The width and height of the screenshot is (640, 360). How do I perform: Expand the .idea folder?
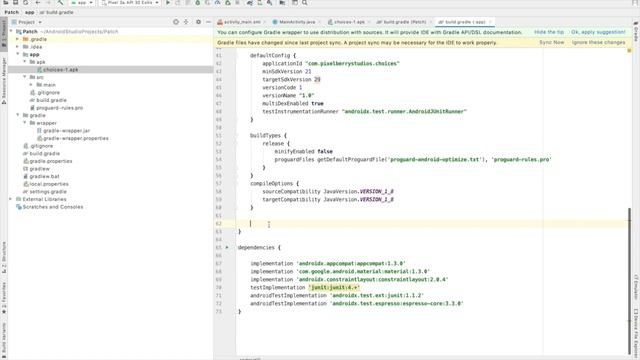click(18, 47)
